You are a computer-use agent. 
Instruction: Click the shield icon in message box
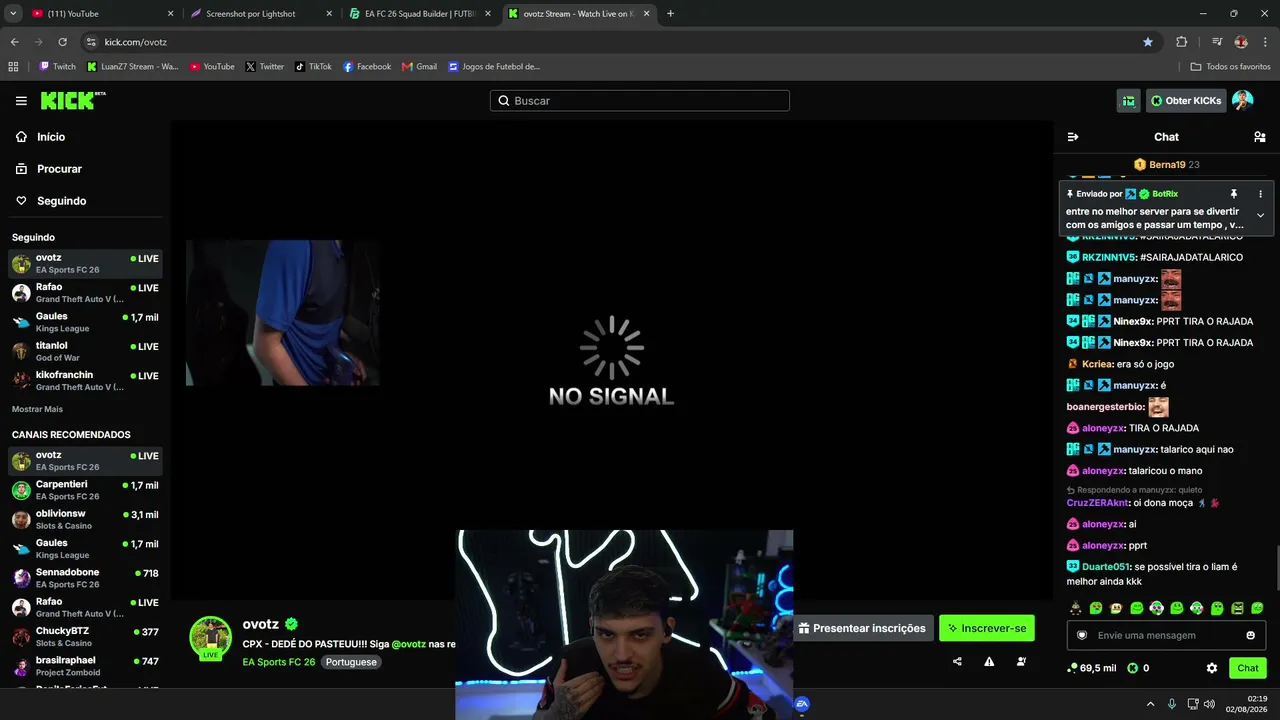pyautogui.click(x=1082, y=635)
